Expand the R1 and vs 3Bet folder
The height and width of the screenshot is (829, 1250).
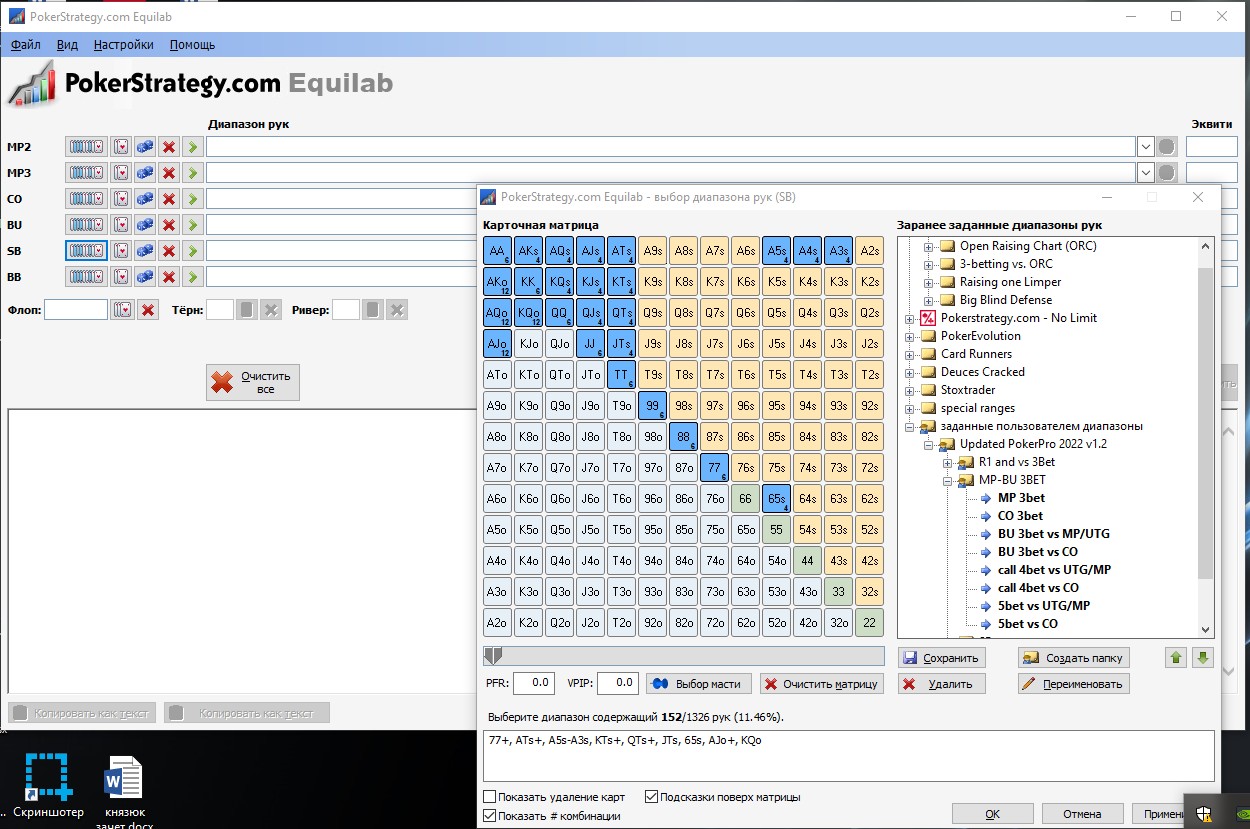[947, 462]
